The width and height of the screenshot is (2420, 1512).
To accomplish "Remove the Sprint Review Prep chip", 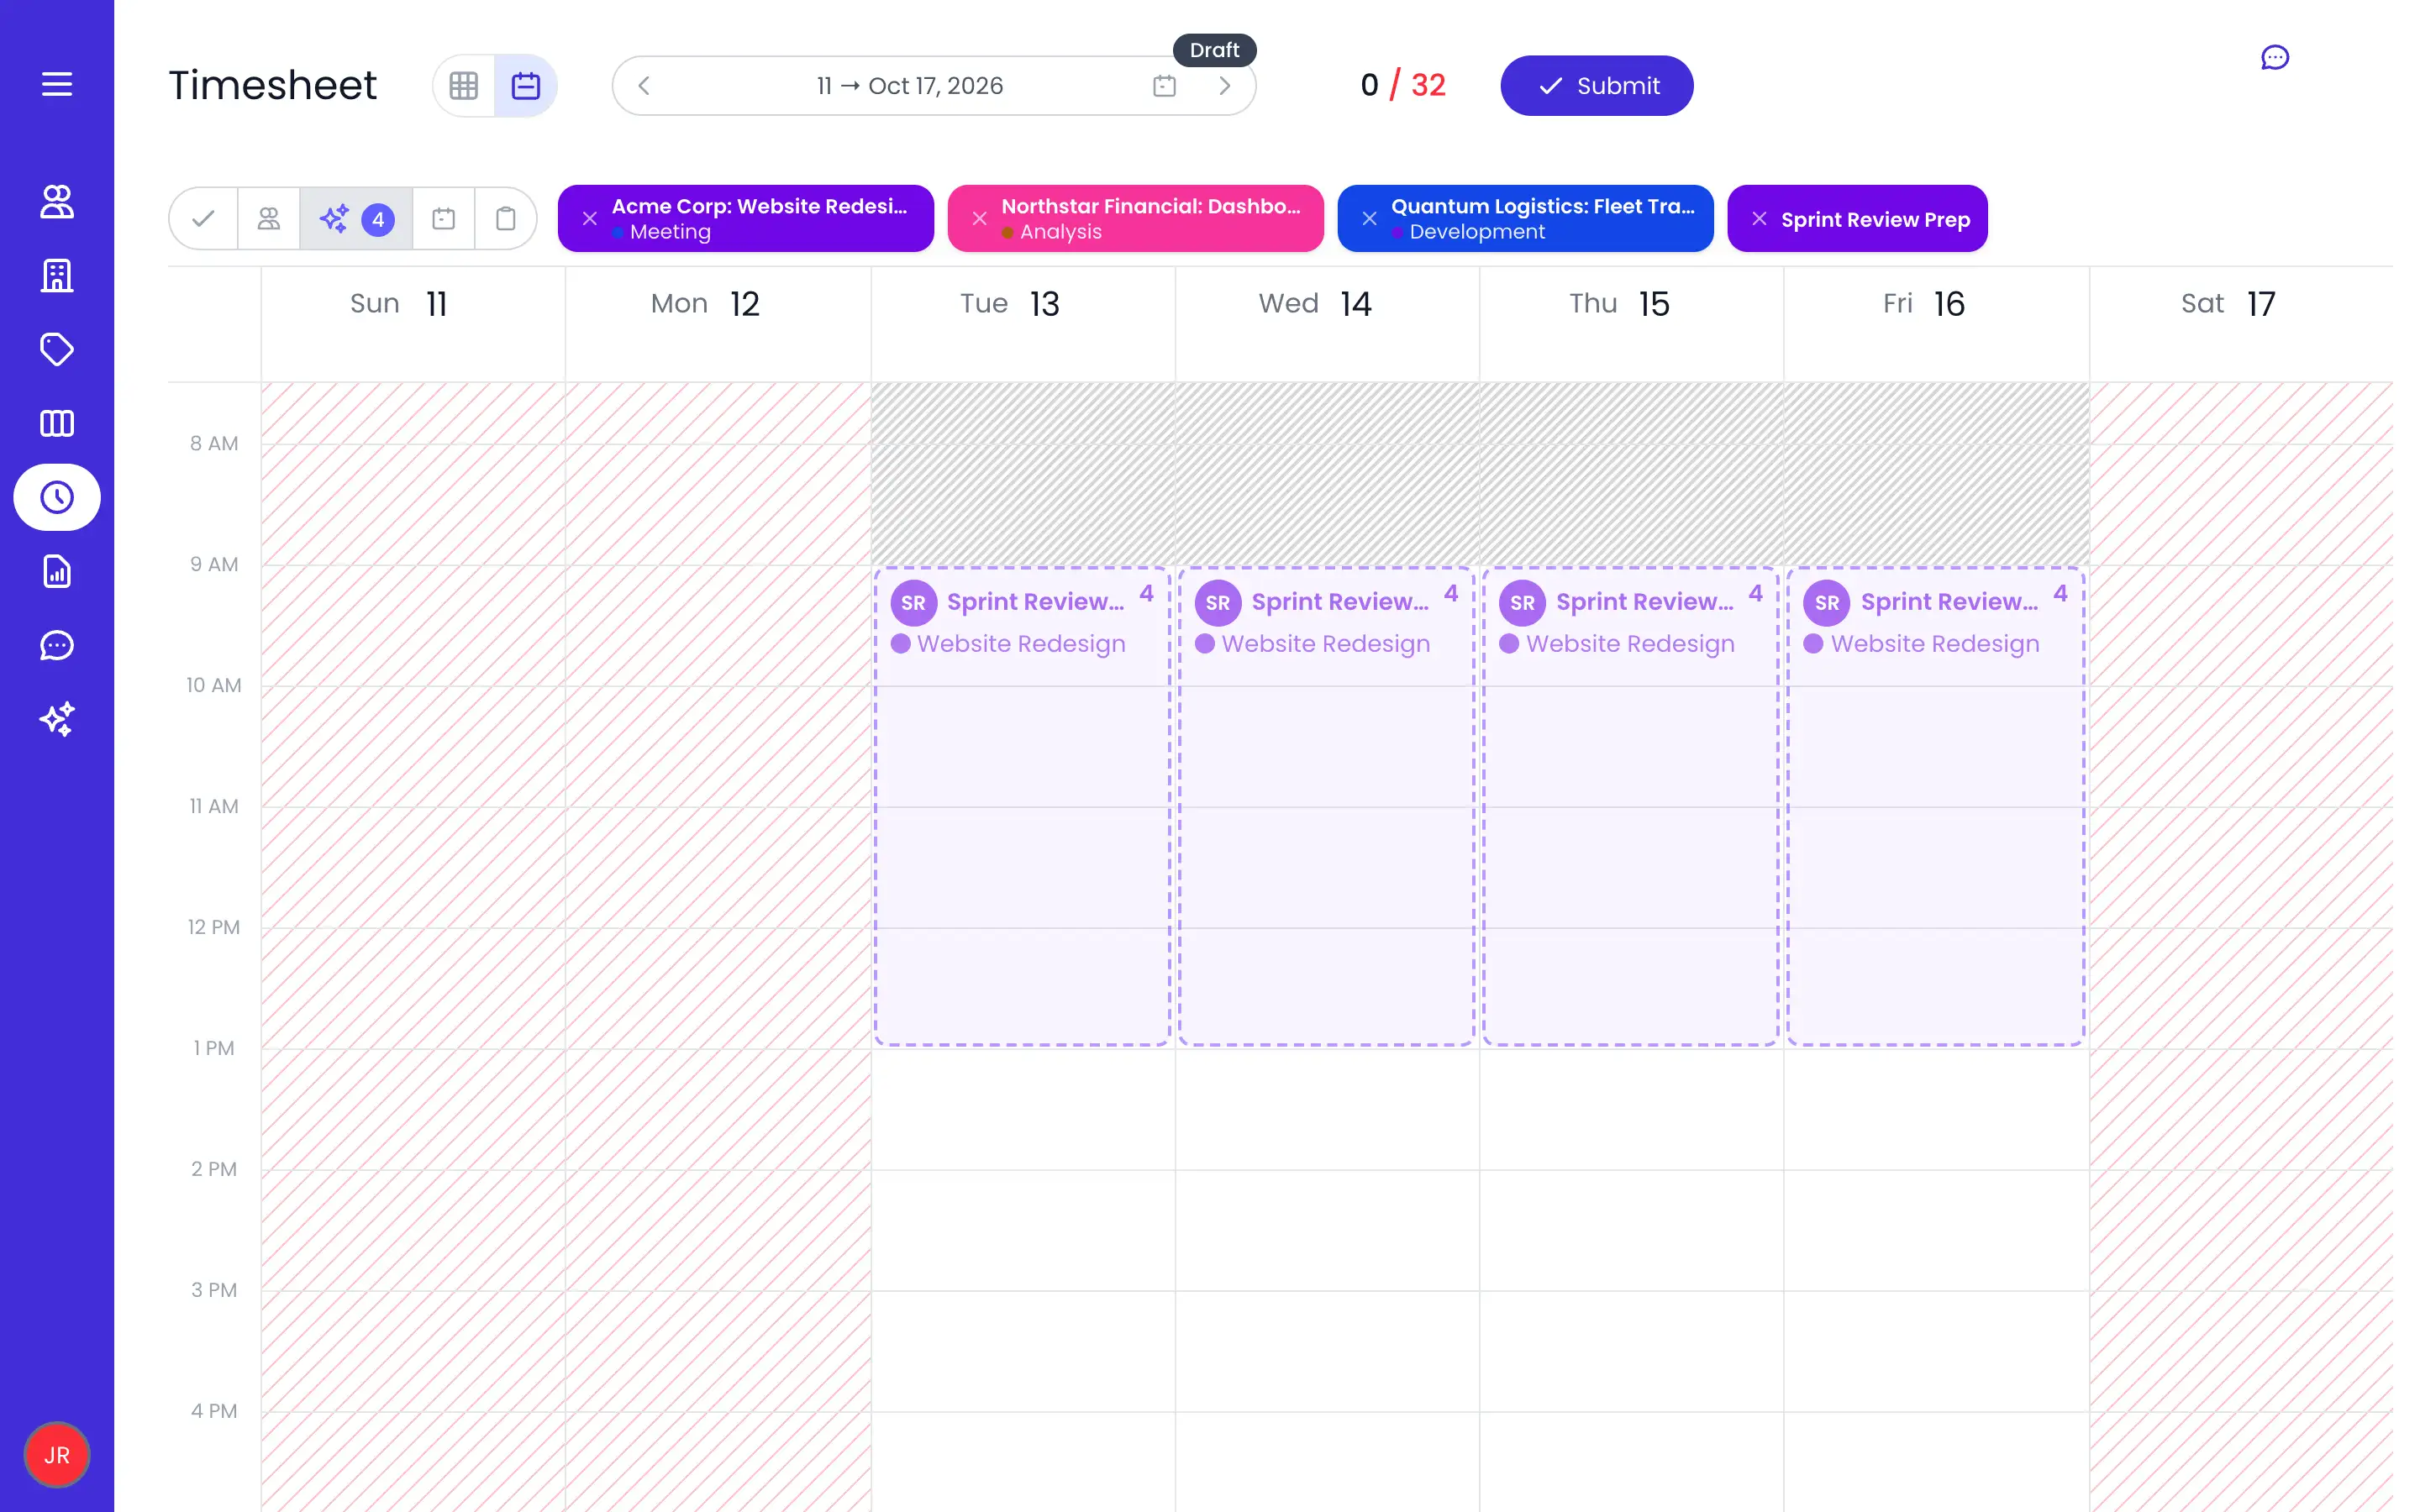I will [1760, 218].
